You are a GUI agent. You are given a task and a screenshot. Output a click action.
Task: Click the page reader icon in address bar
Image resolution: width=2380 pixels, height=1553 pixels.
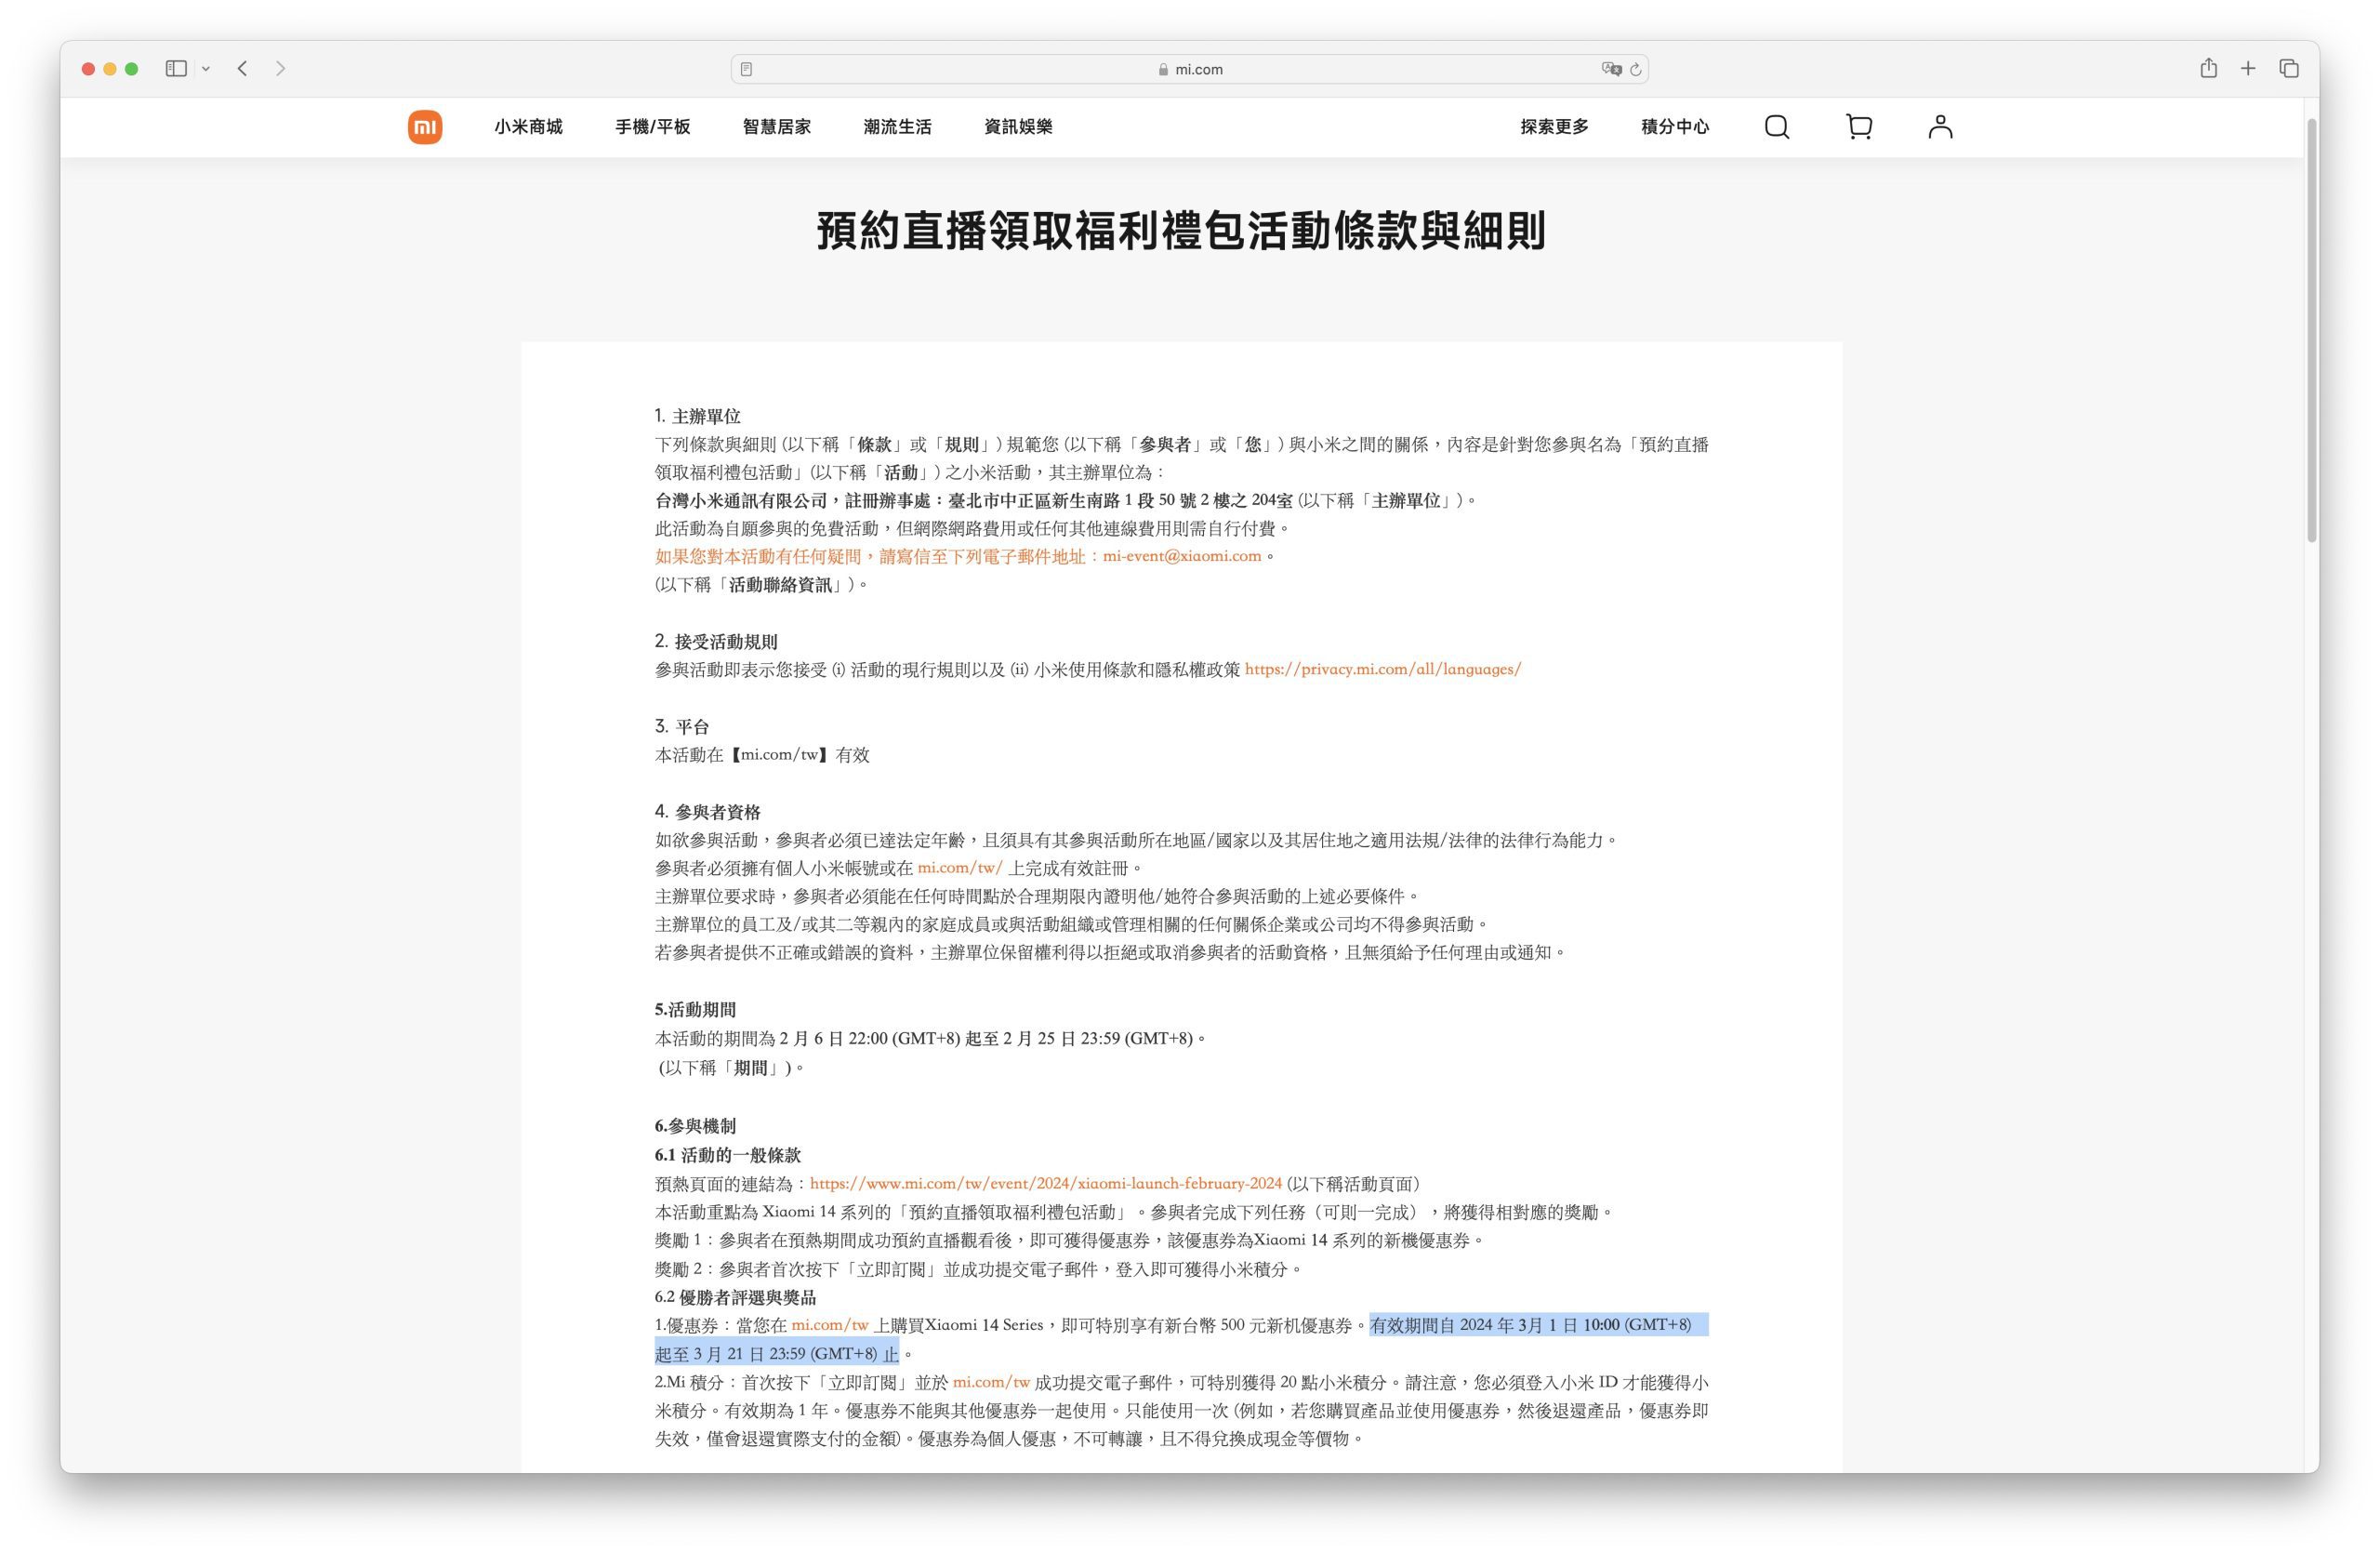coord(747,69)
